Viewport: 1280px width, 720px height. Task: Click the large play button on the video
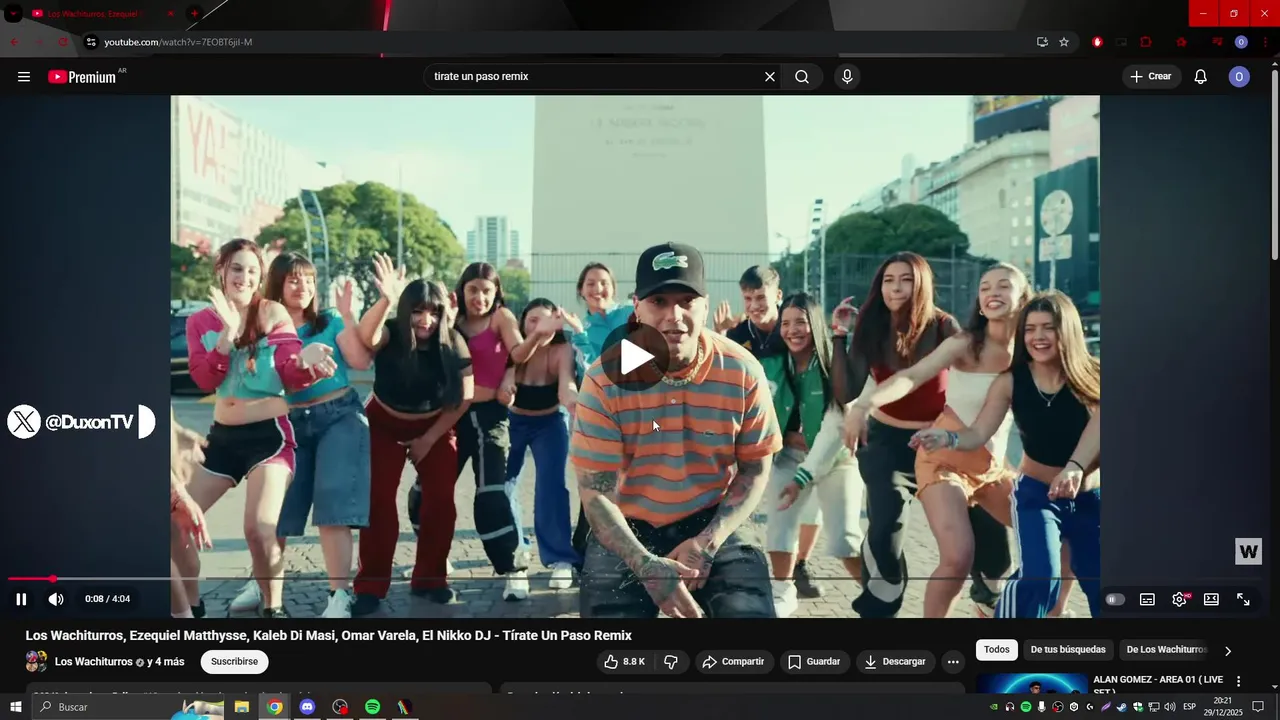point(636,357)
